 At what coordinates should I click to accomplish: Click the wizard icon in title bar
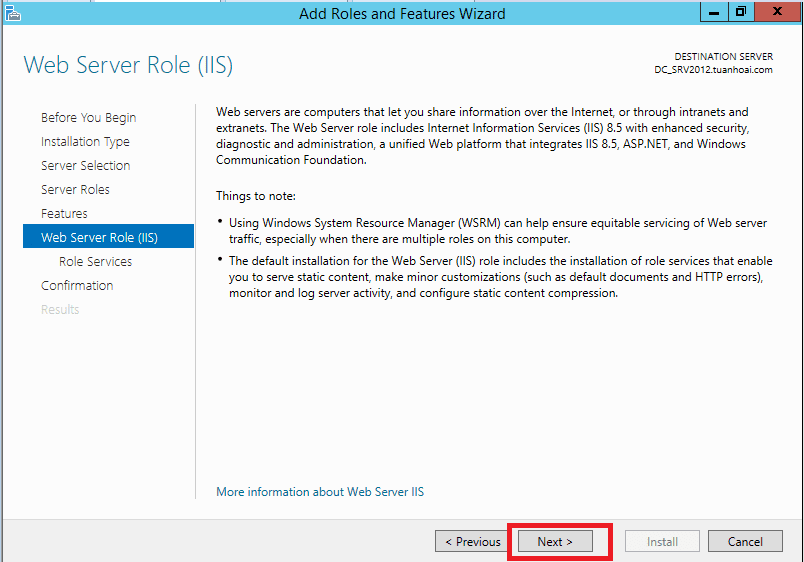[x=13, y=13]
